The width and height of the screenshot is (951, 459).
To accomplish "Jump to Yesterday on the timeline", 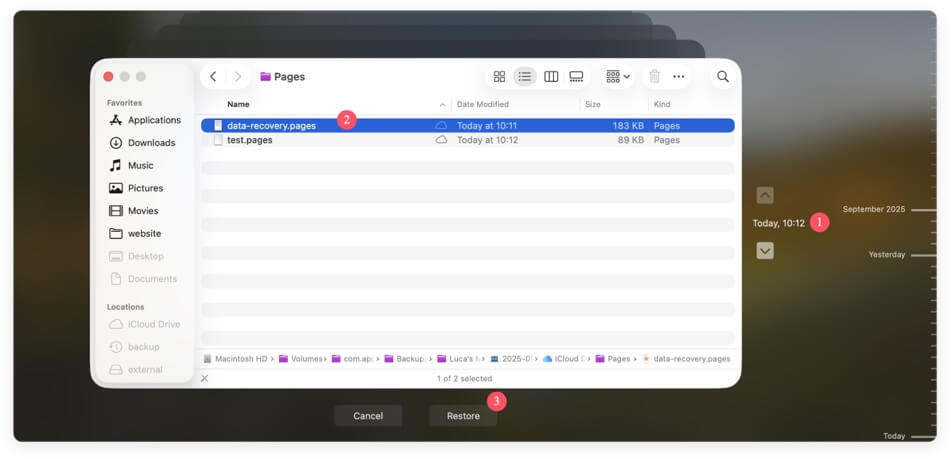I will coord(886,255).
